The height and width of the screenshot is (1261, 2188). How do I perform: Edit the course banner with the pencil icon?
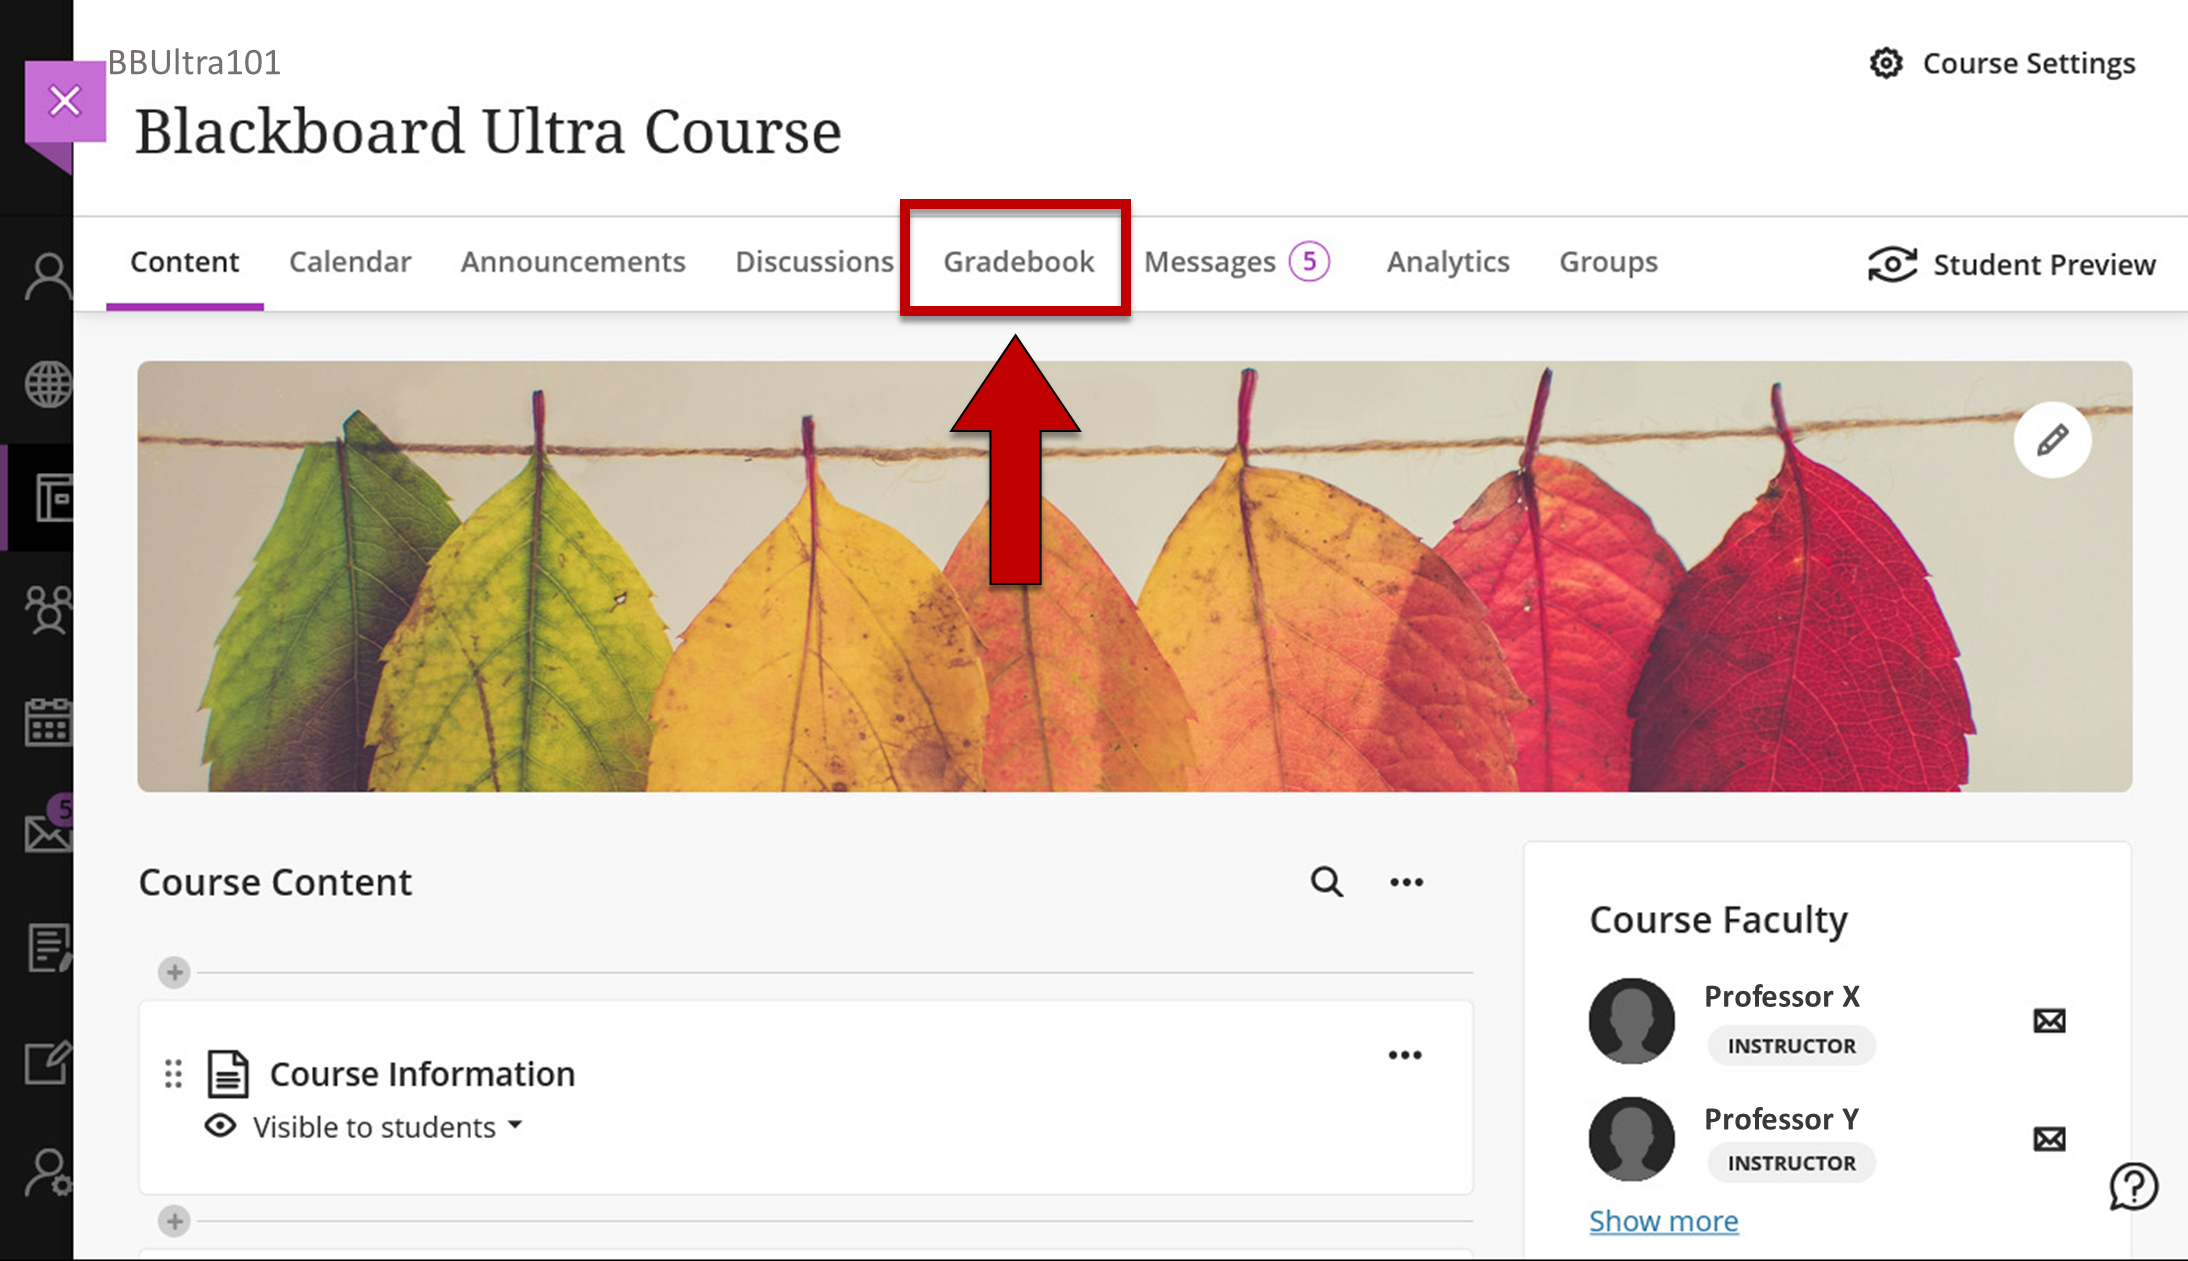click(x=2052, y=440)
